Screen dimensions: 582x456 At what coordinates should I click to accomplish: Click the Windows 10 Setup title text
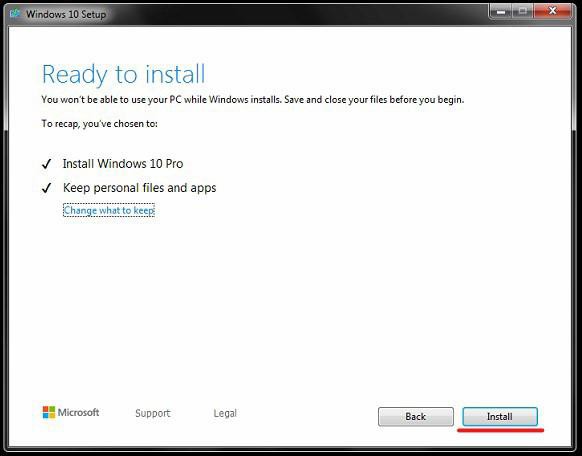[66, 14]
